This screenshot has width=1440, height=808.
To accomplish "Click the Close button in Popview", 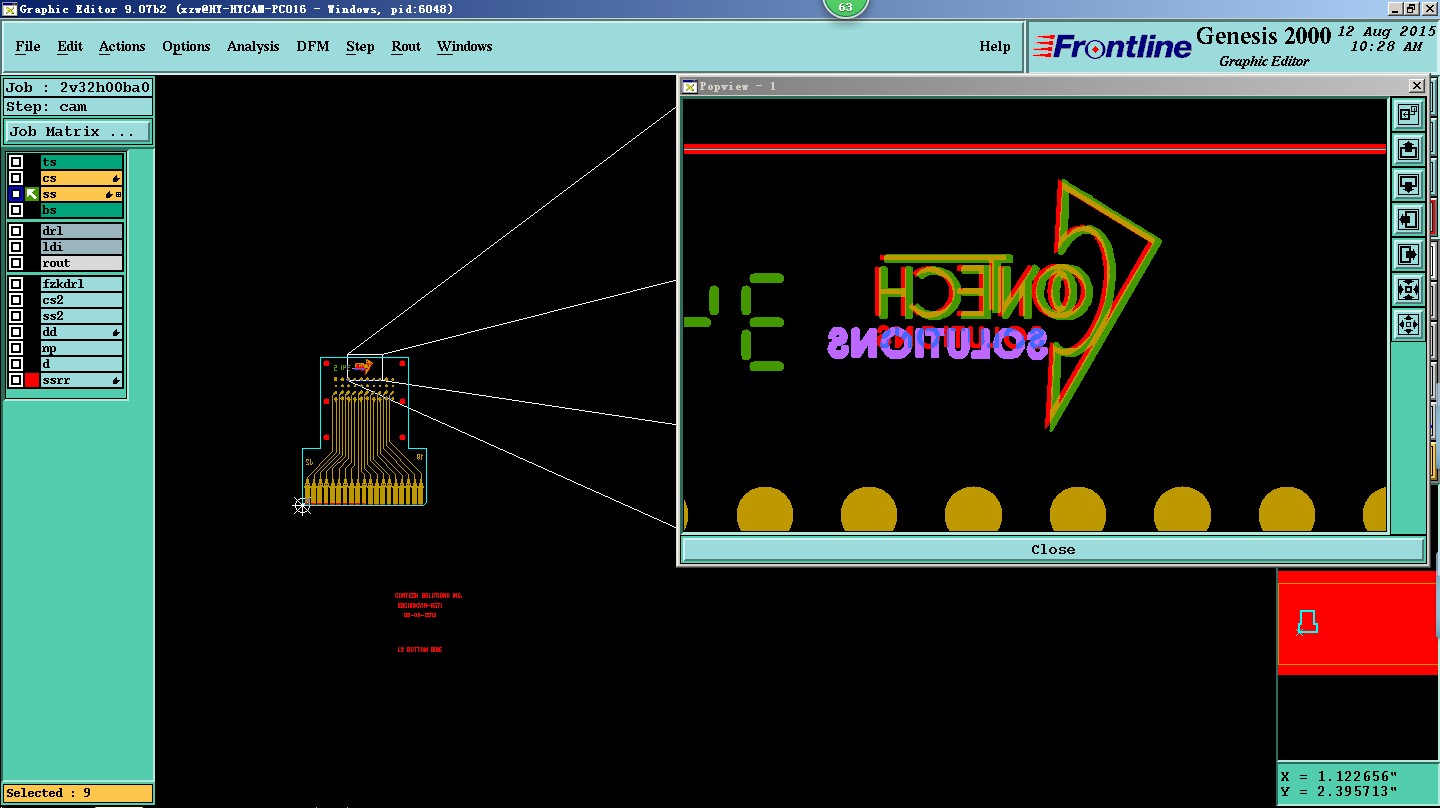I will pos(1052,549).
